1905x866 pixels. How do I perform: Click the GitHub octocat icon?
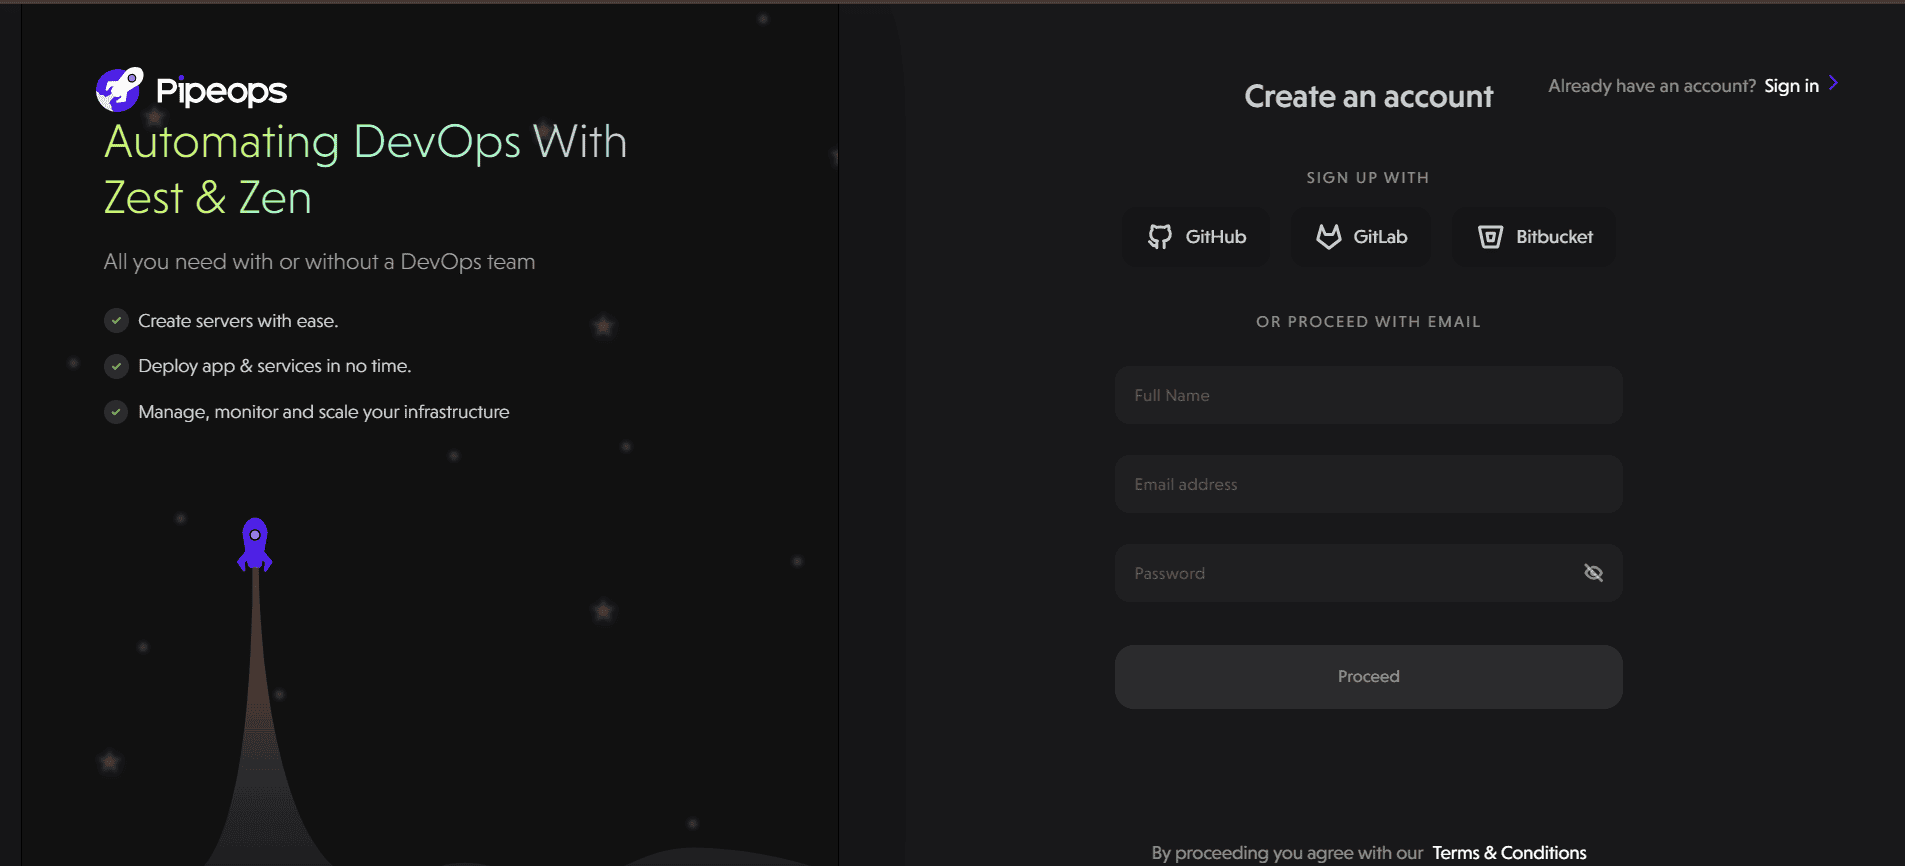[1160, 237]
